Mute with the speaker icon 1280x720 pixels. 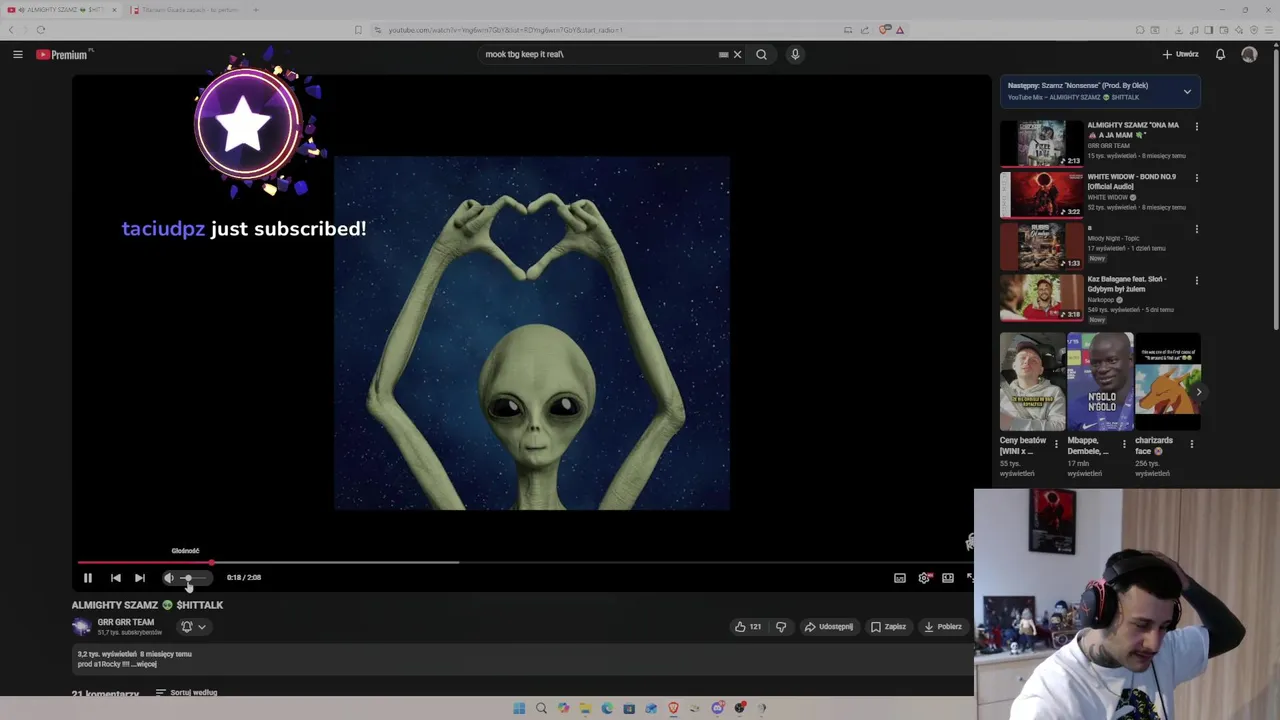tap(169, 577)
